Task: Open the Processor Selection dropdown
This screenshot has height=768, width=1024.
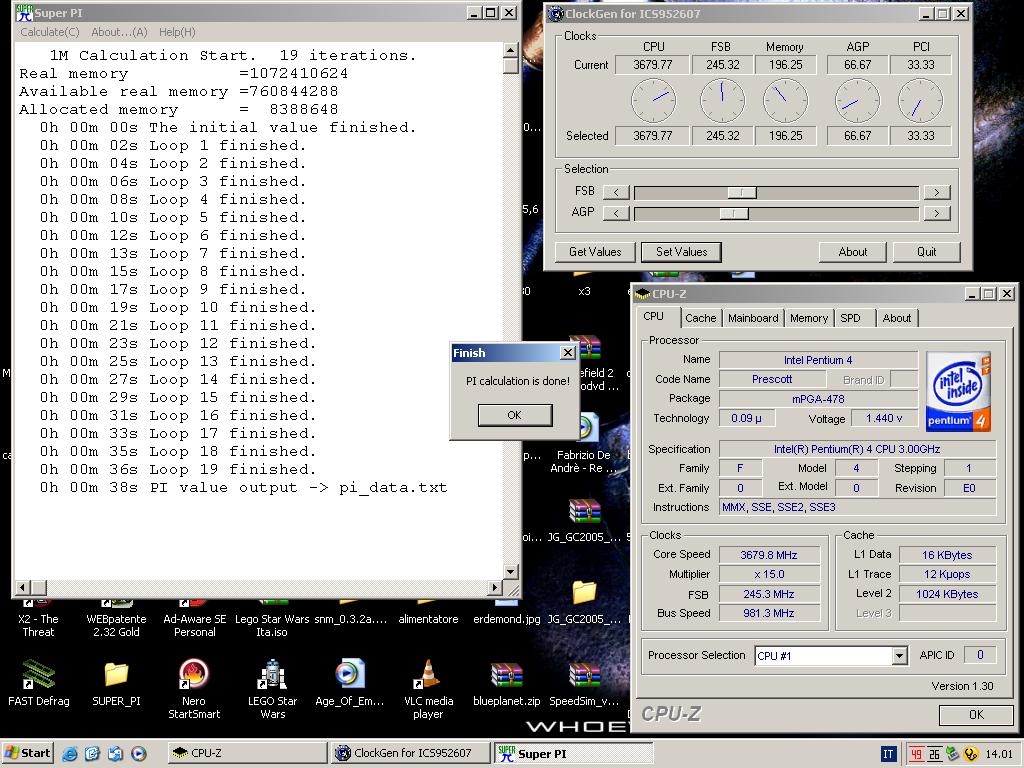Action: pos(899,656)
